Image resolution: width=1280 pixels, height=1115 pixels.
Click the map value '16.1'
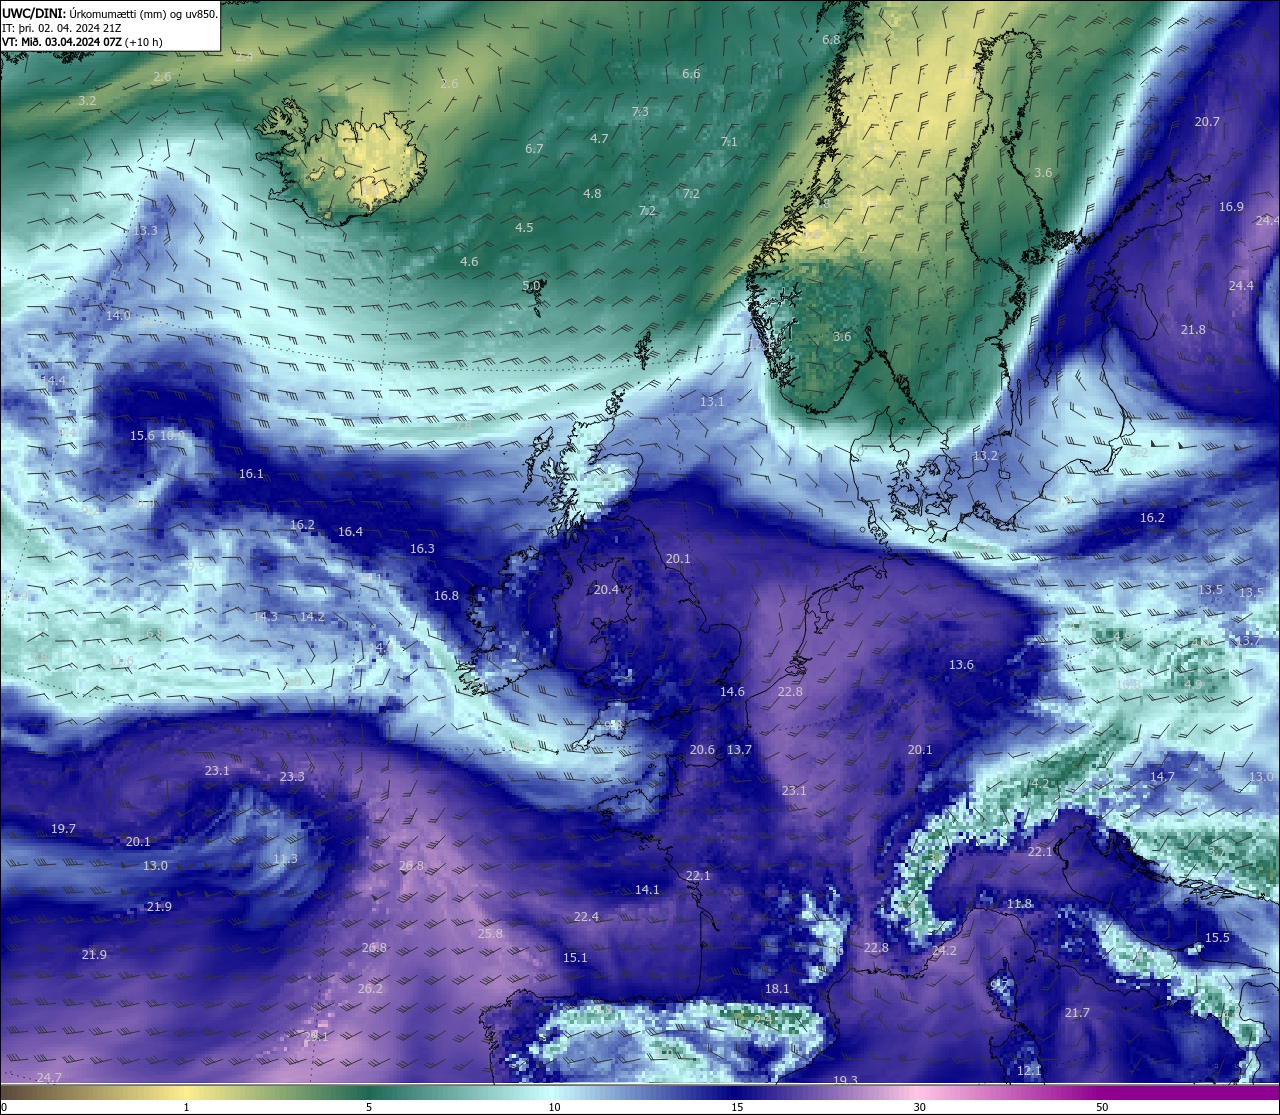(251, 474)
